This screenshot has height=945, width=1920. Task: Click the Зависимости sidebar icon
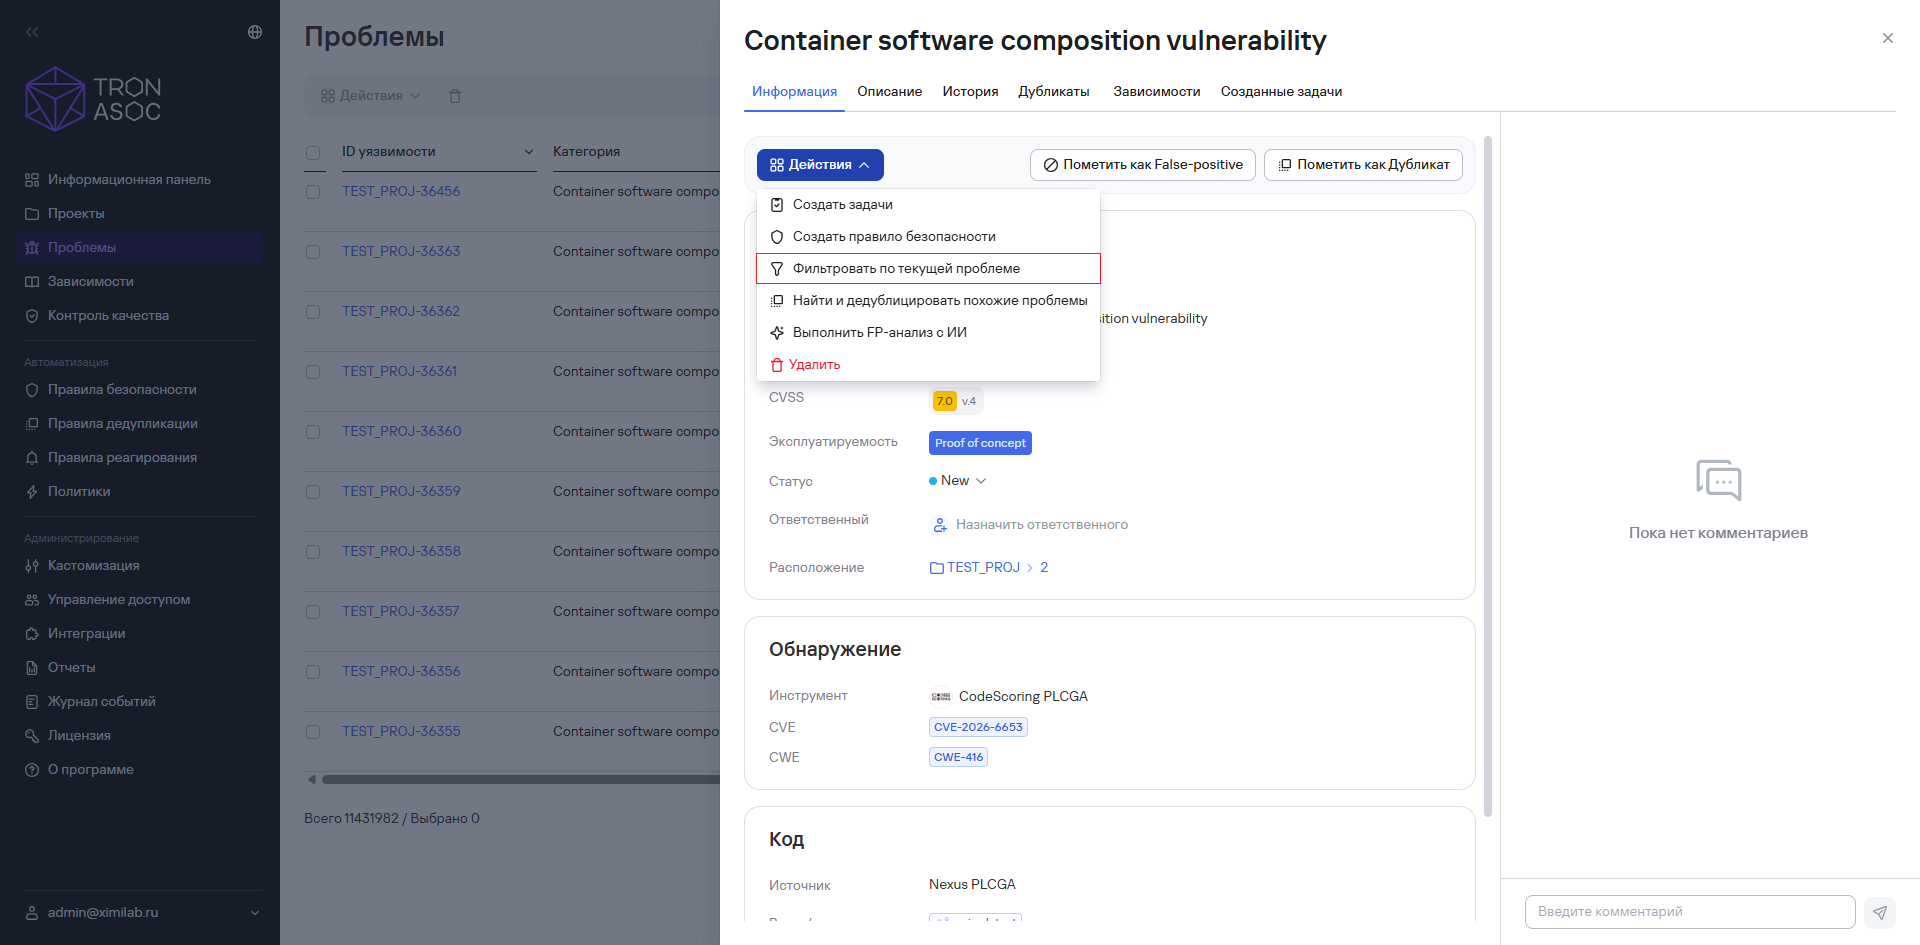click(x=32, y=282)
